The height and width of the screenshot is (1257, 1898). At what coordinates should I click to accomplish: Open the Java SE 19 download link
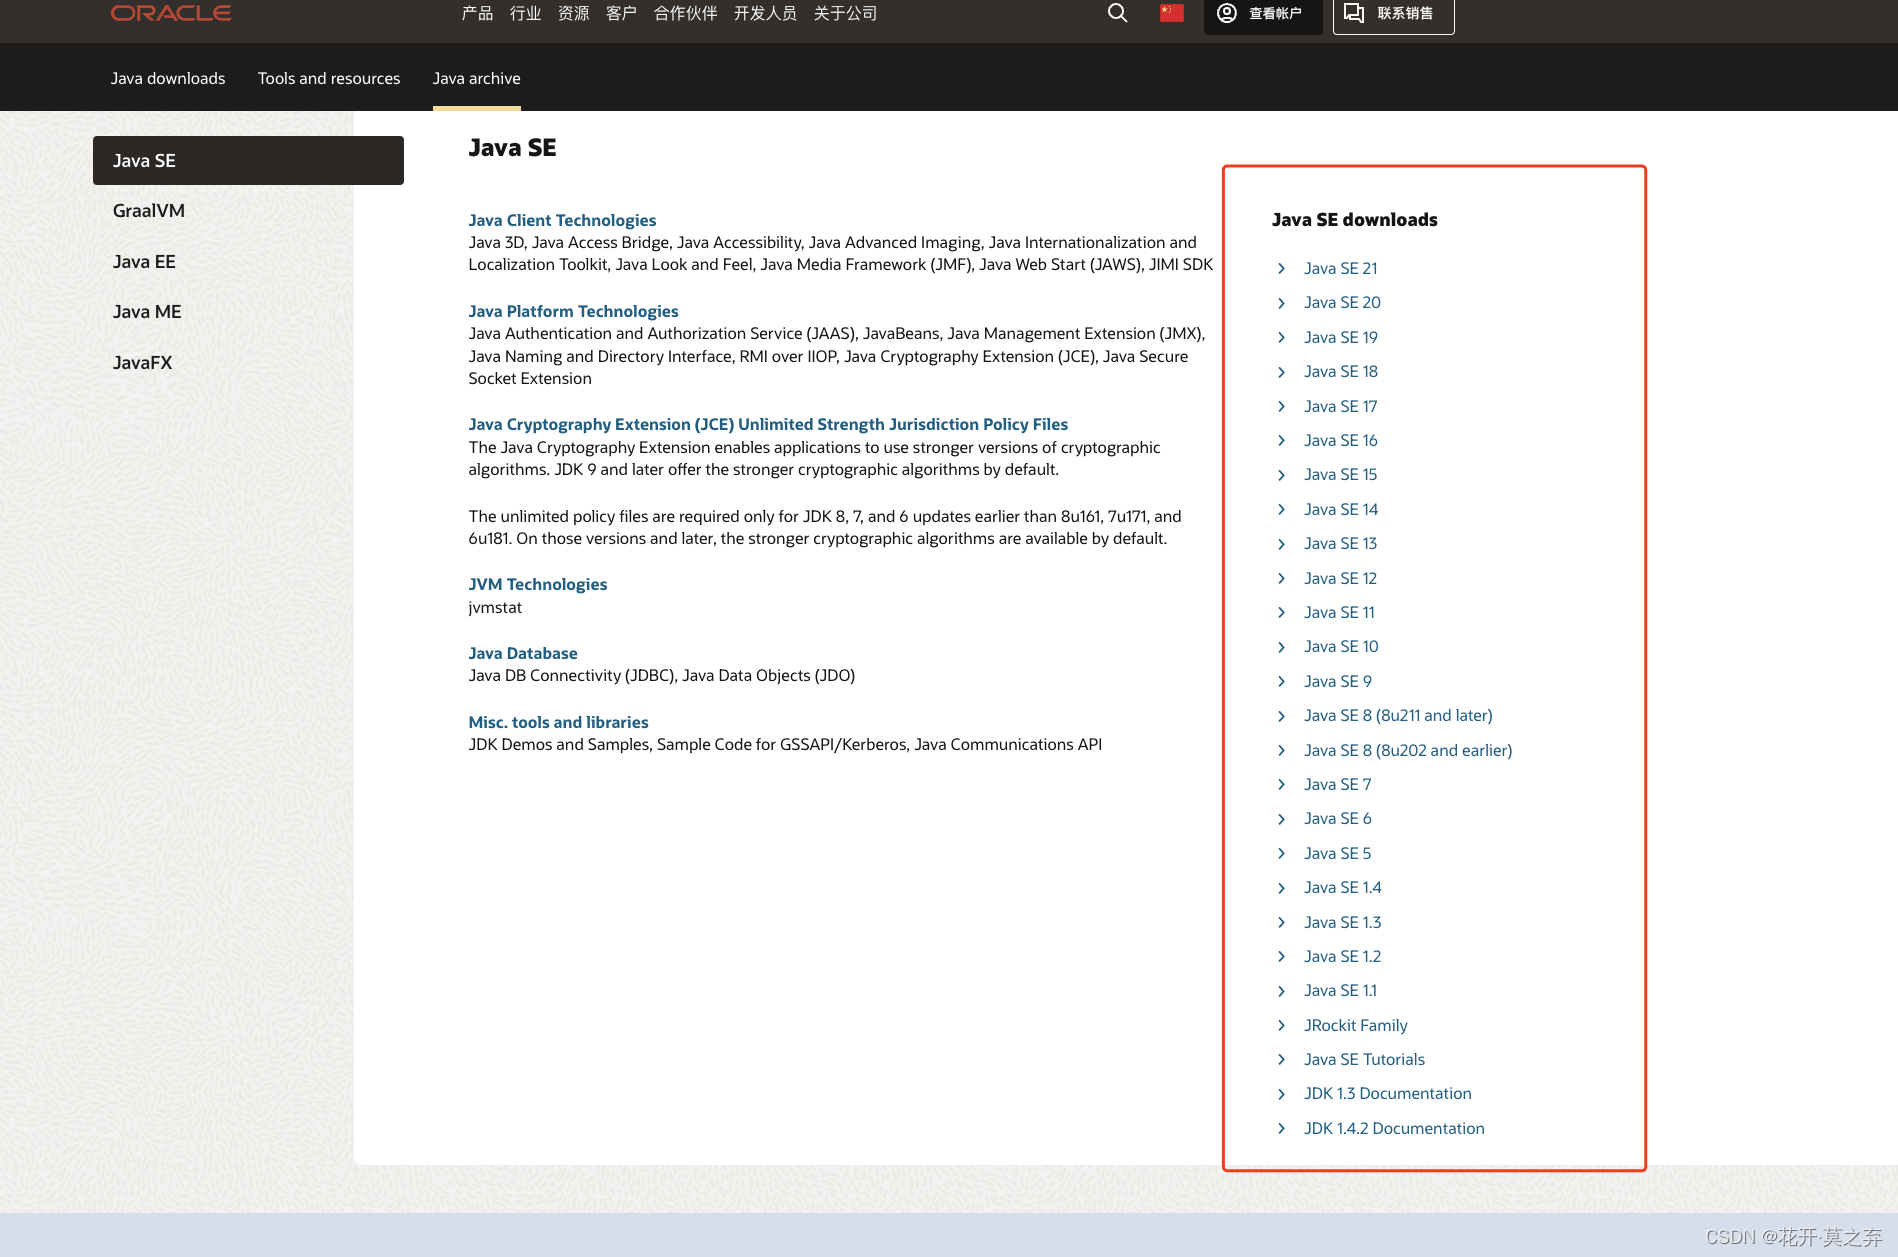point(1341,337)
